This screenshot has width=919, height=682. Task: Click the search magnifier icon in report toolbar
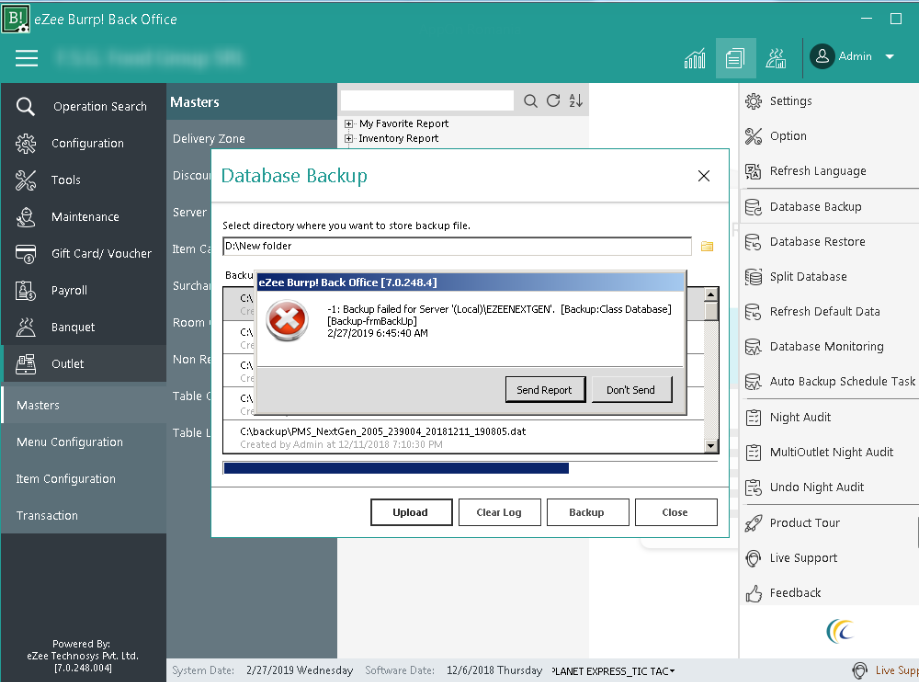(530, 101)
